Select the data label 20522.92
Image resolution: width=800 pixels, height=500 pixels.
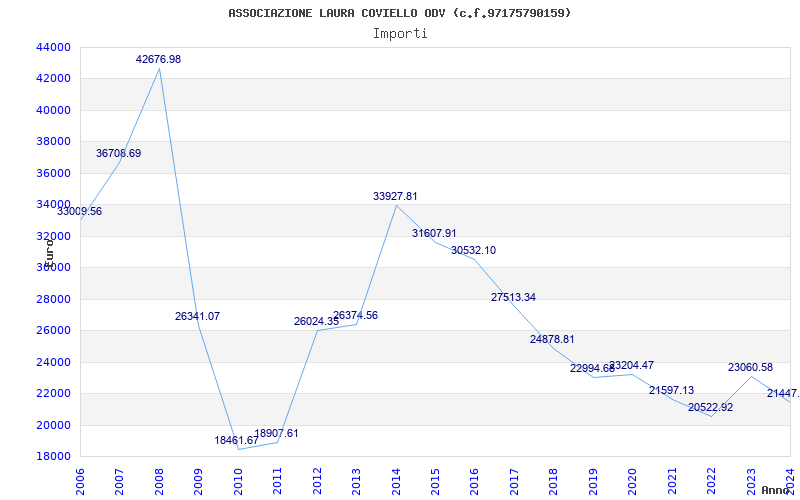(710, 408)
